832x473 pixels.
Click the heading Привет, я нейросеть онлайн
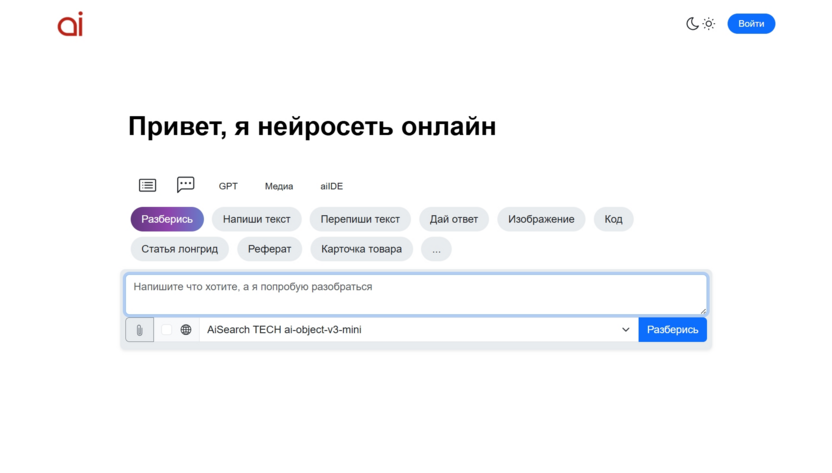312,127
